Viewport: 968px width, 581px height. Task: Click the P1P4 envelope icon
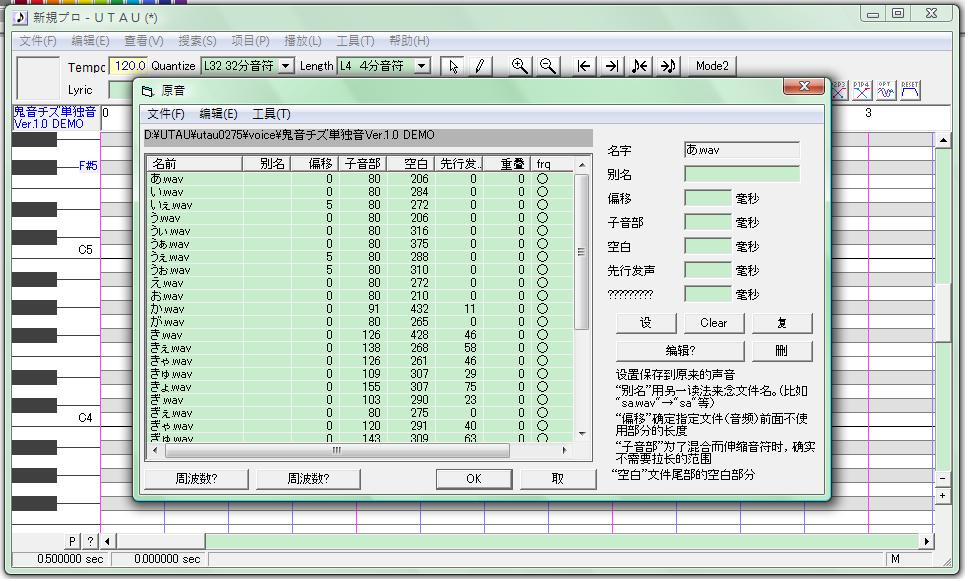pos(862,90)
